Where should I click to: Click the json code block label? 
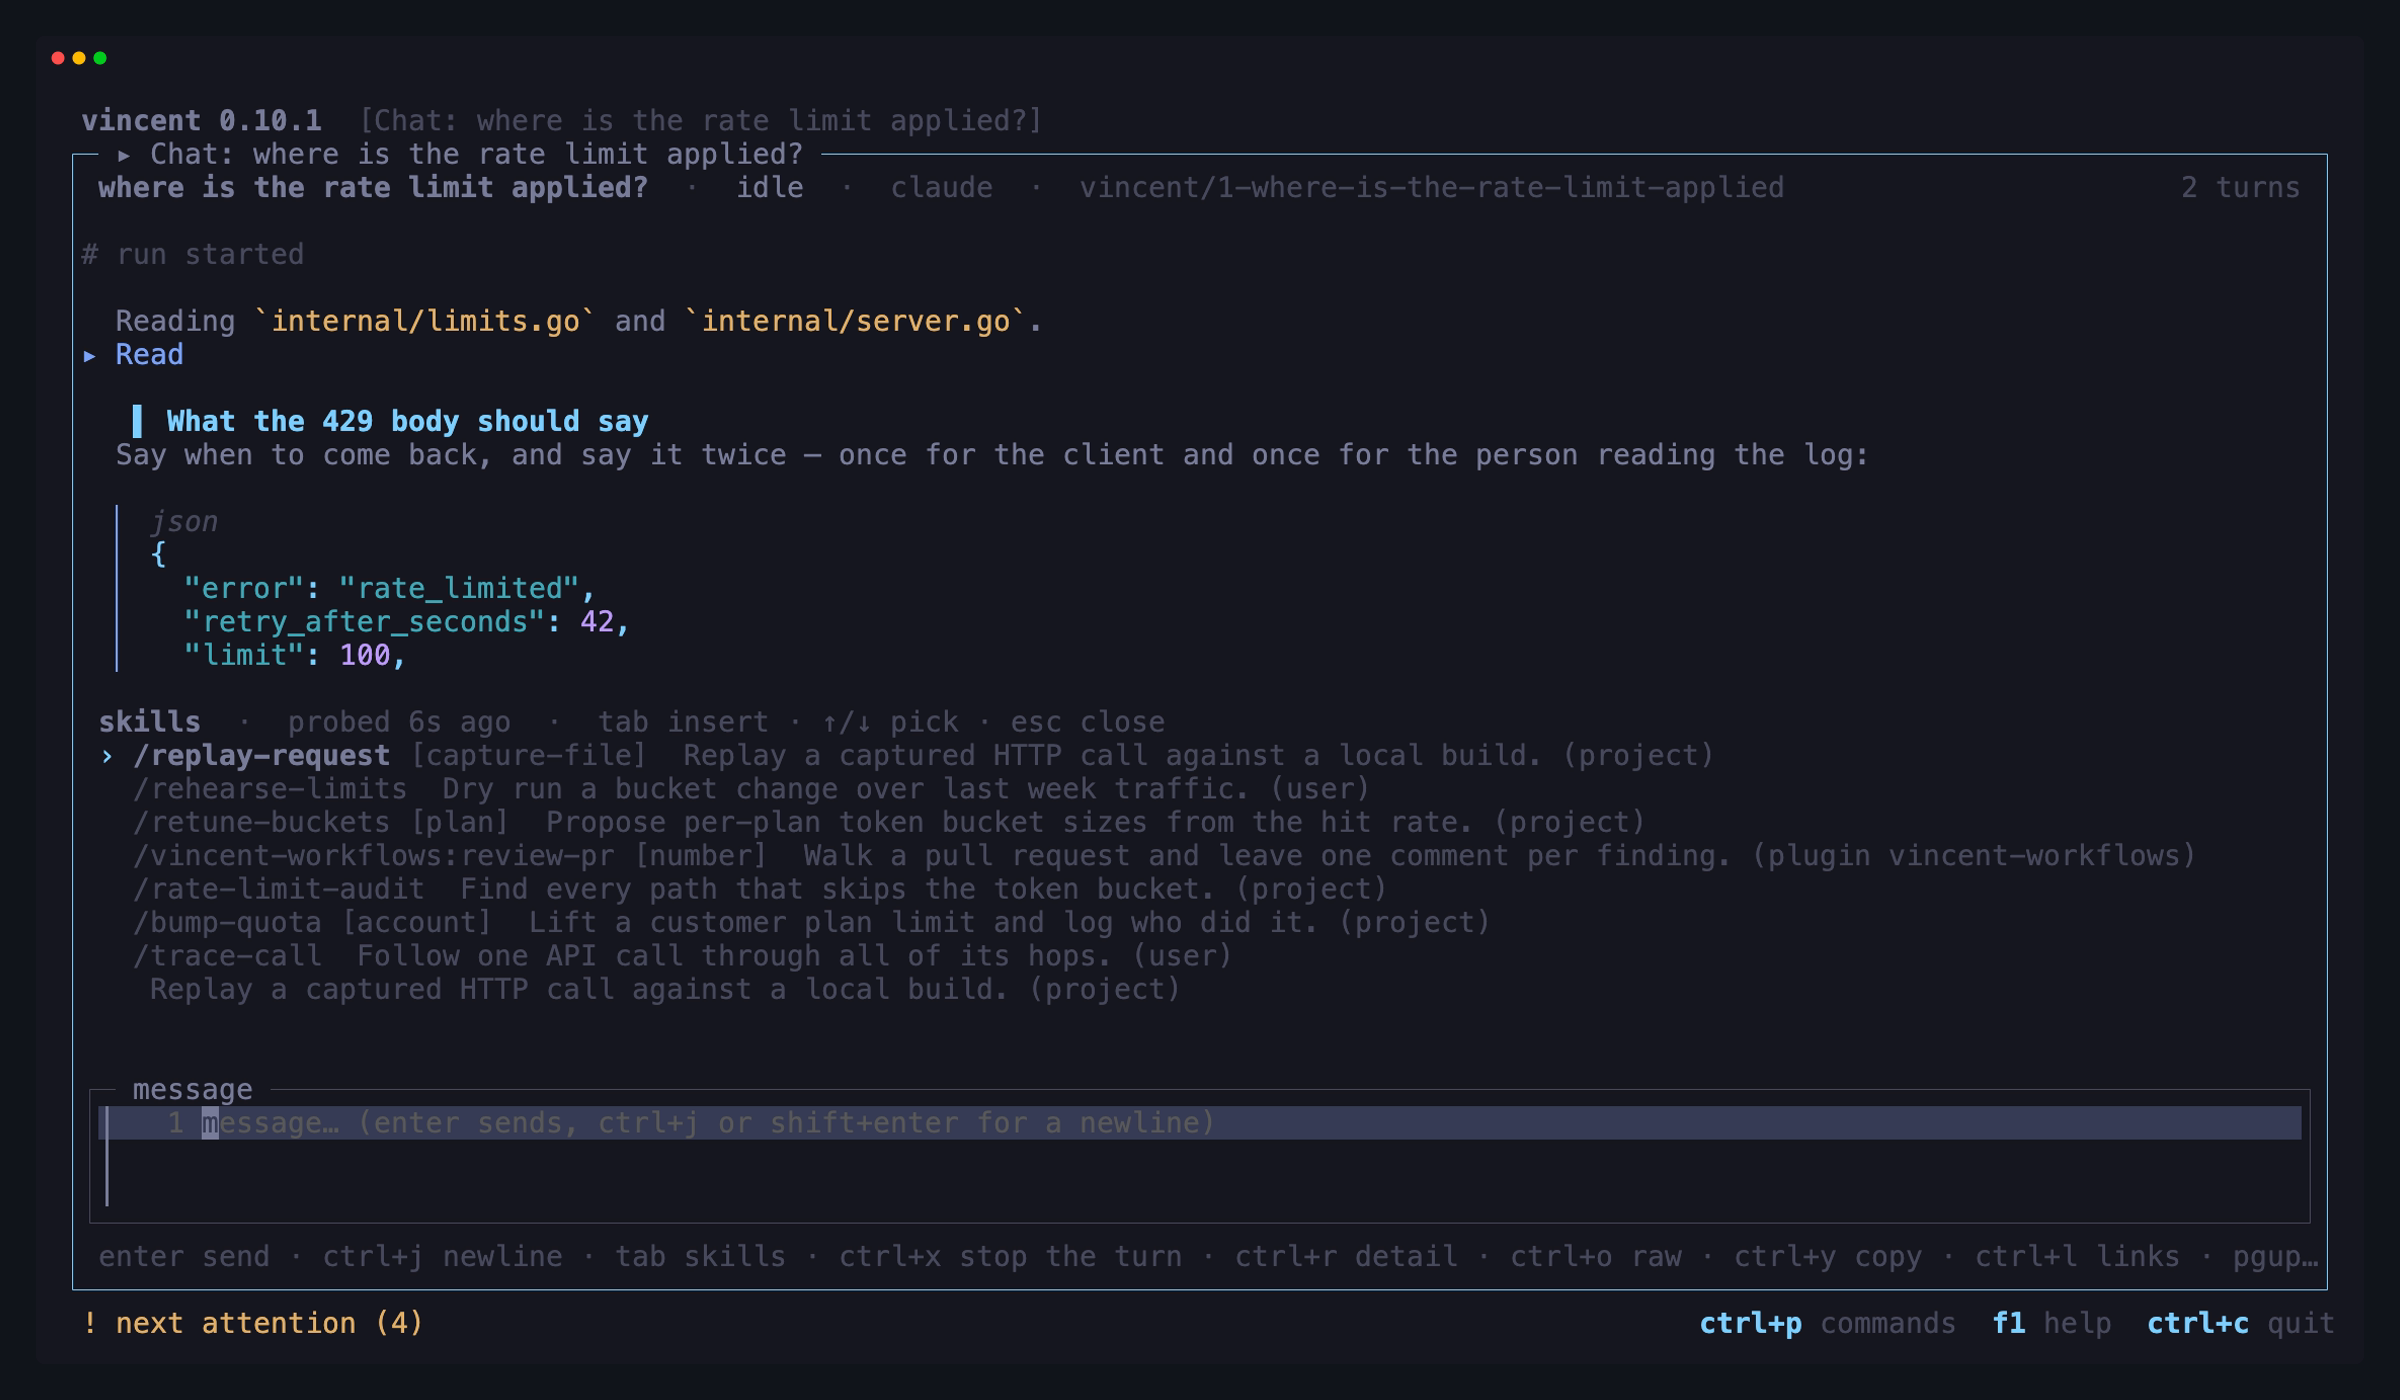point(184,521)
